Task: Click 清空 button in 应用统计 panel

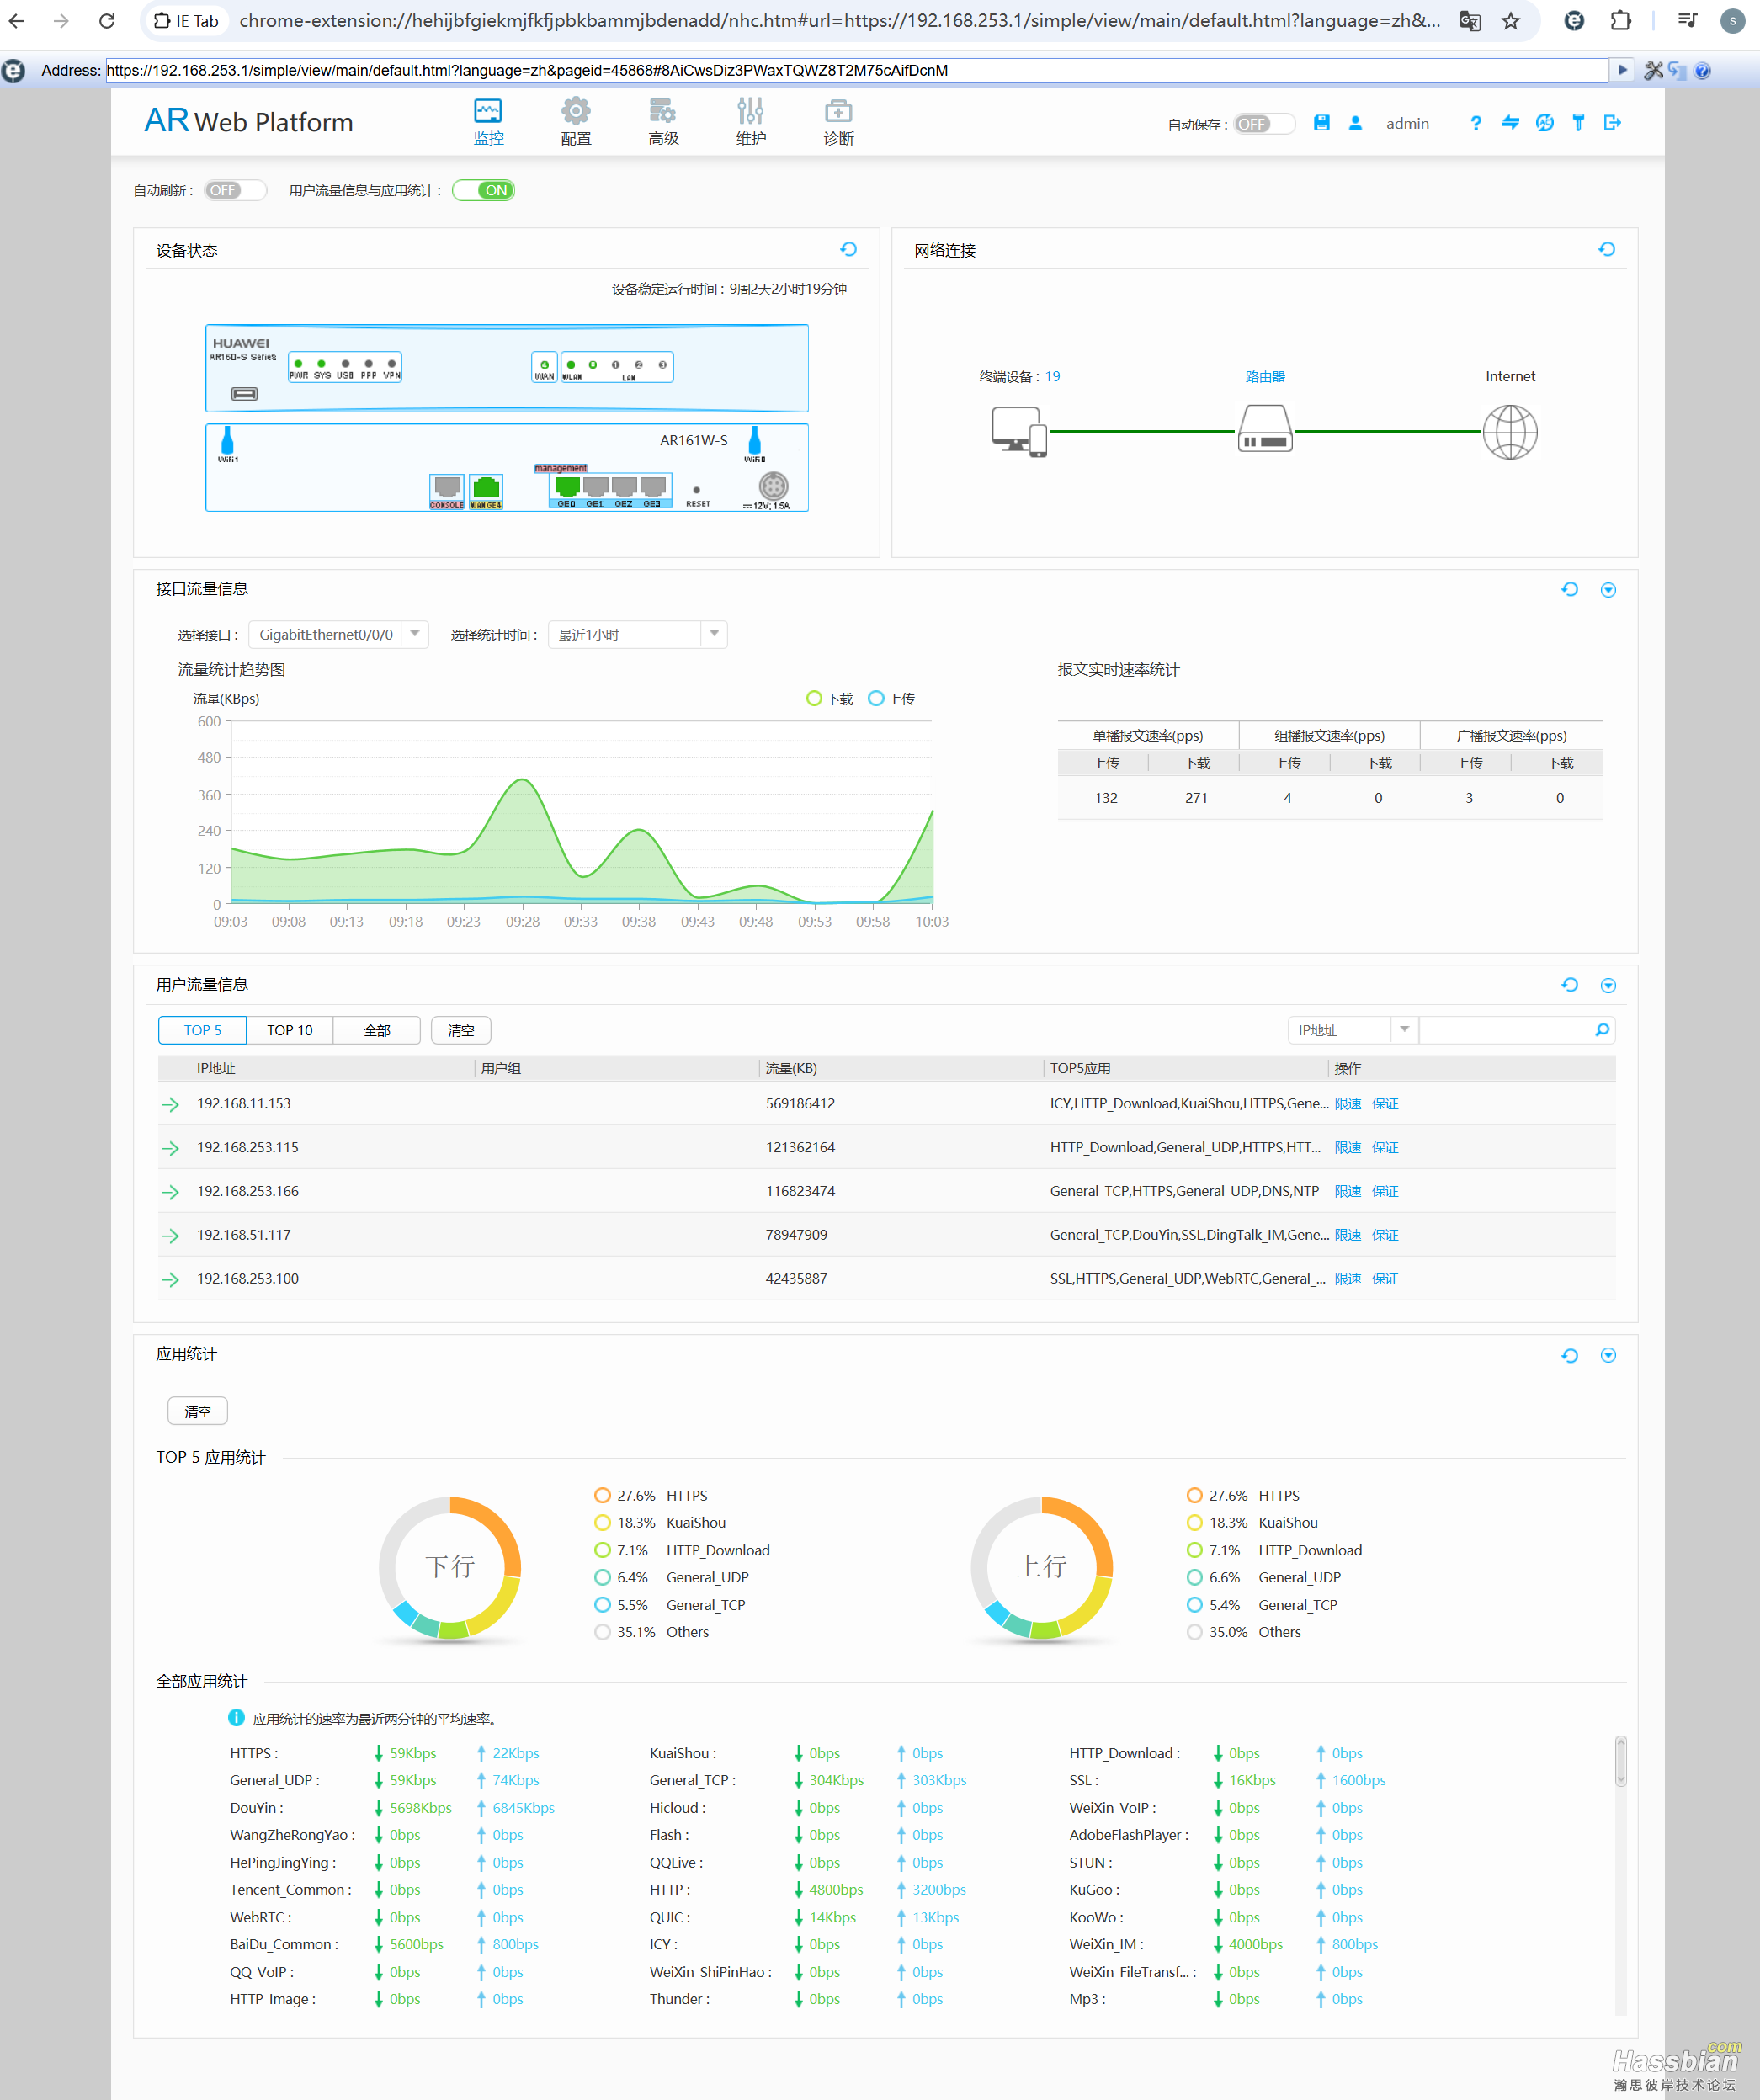Action: click(x=198, y=1412)
